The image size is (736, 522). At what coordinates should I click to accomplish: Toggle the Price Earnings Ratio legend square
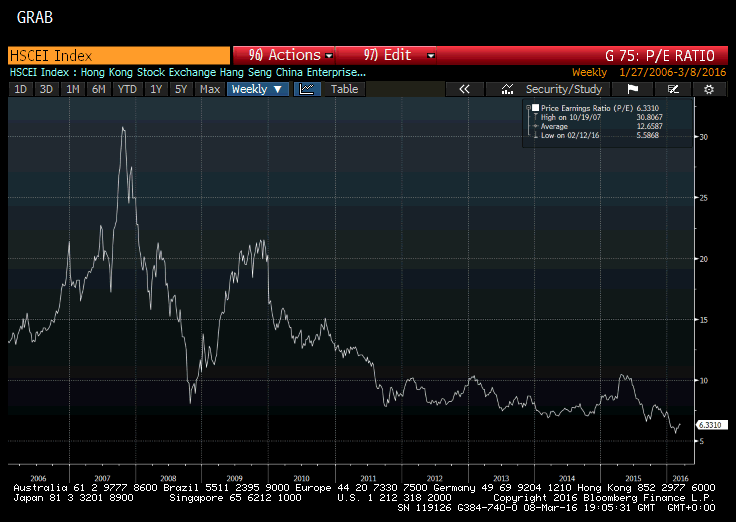(x=535, y=108)
